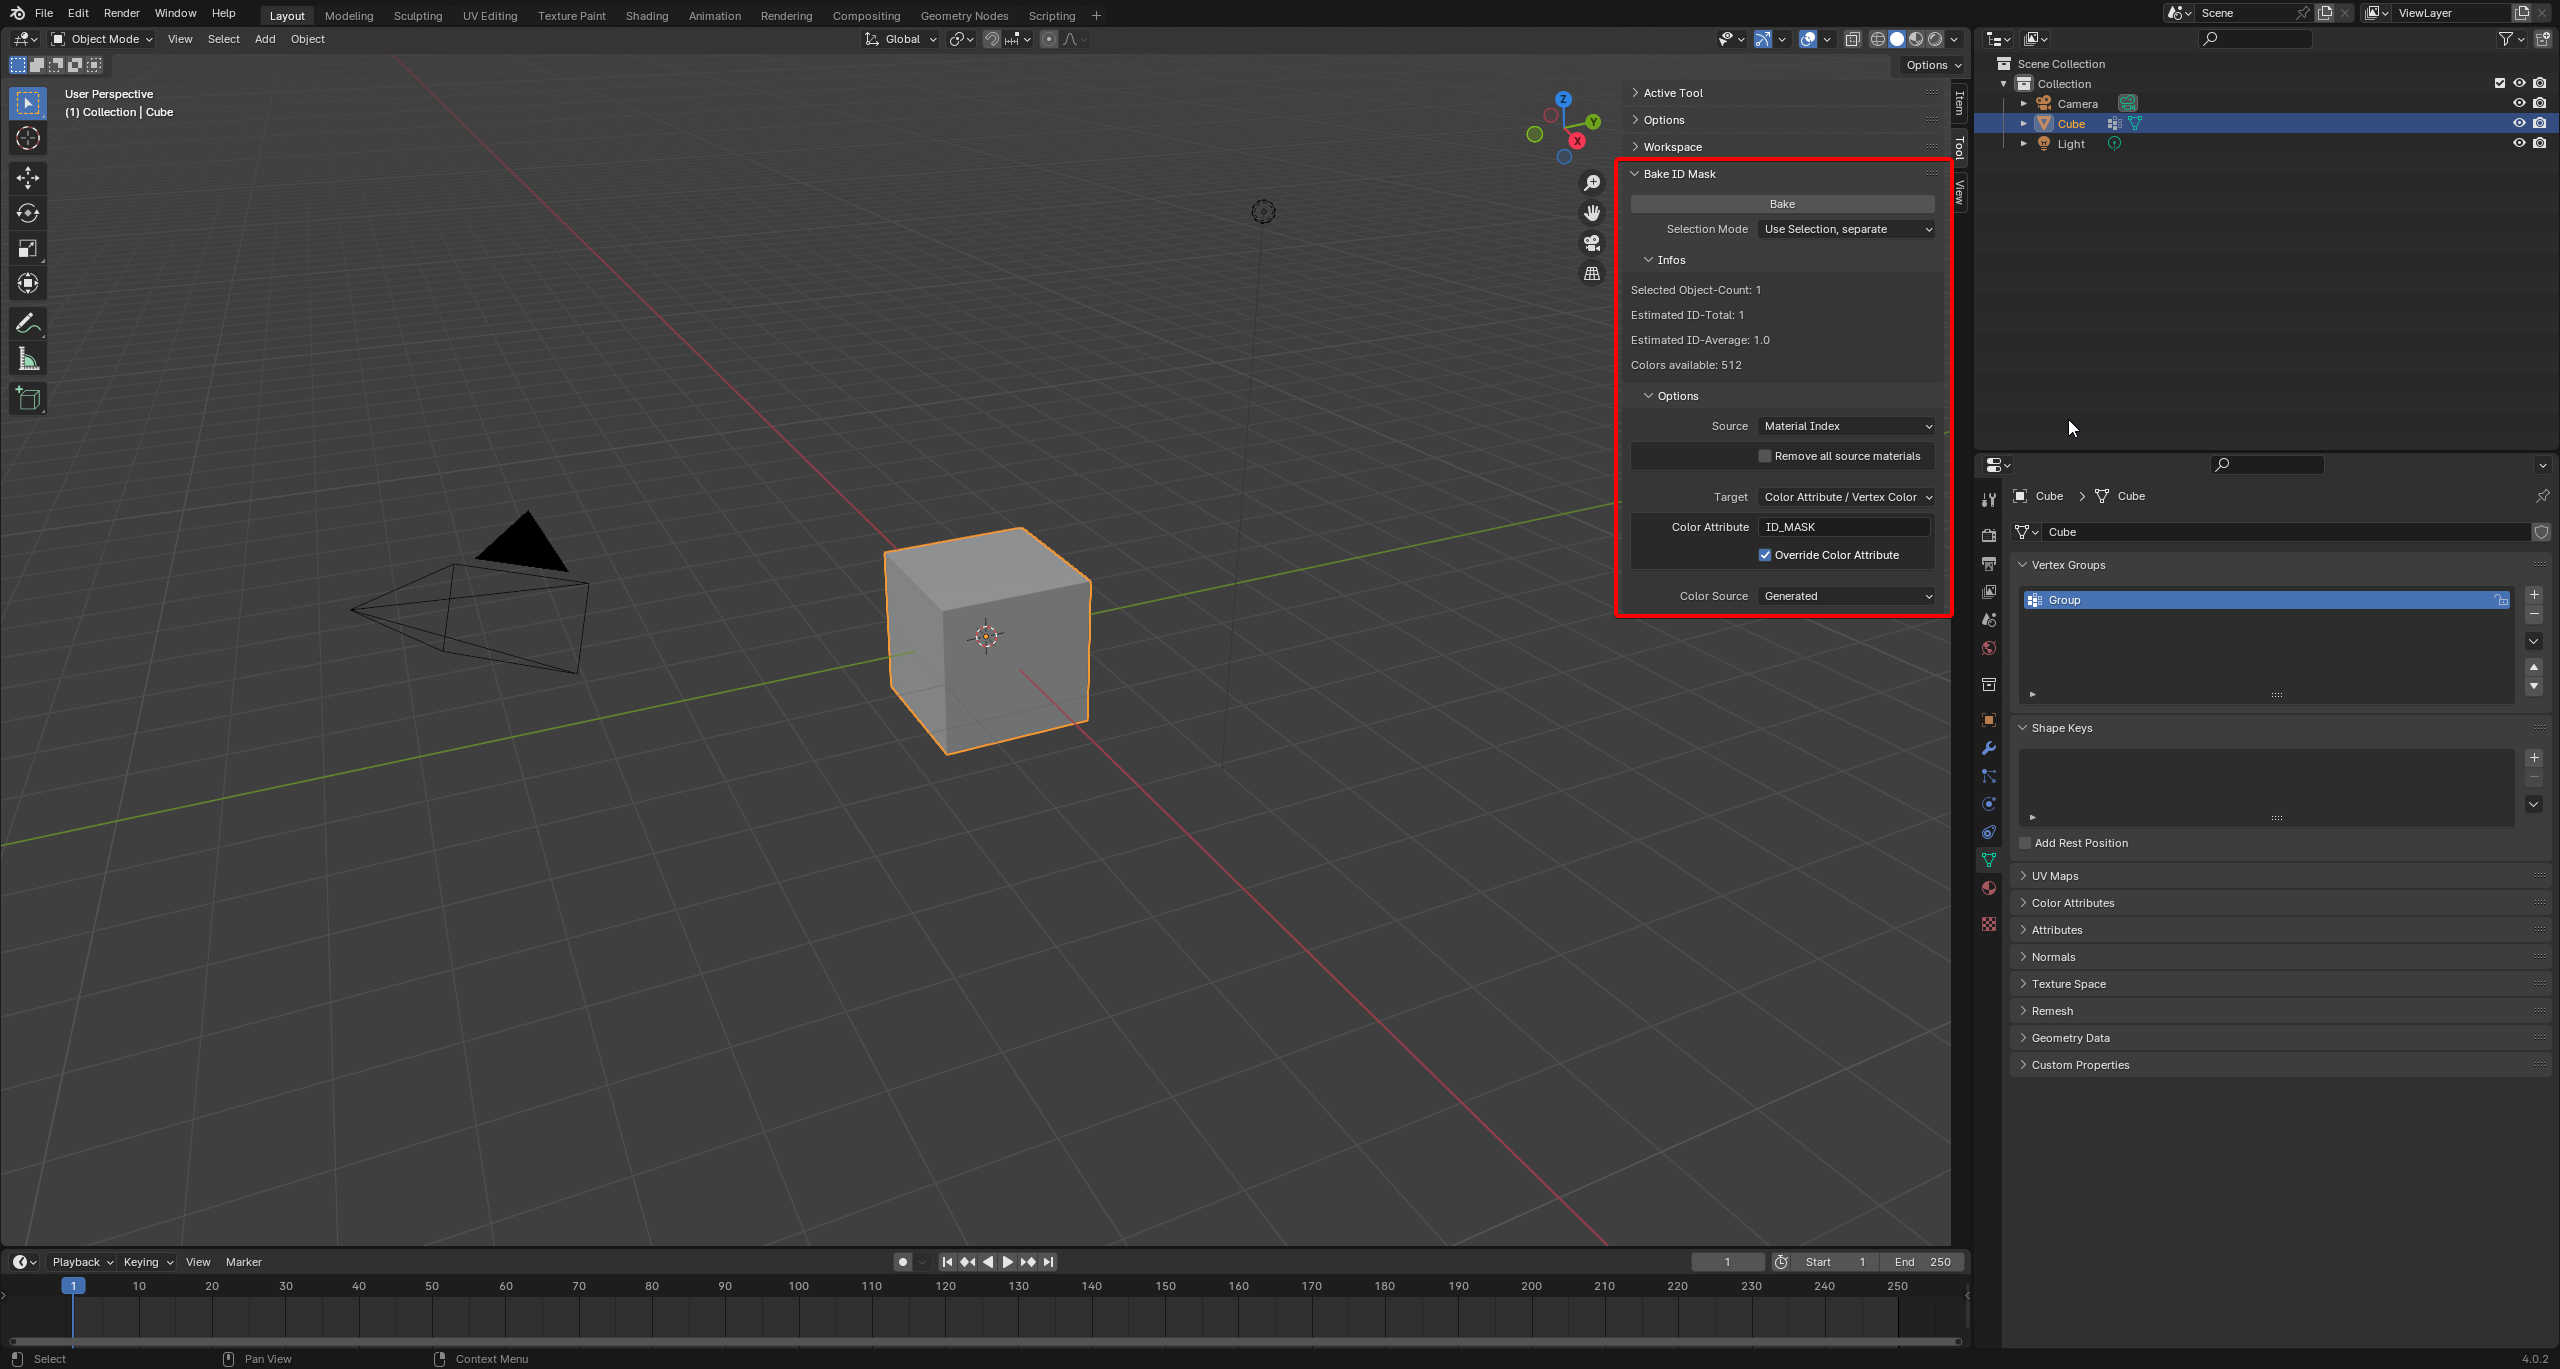The height and width of the screenshot is (1369, 2560).
Task: Click the Bake button
Action: [1781, 204]
